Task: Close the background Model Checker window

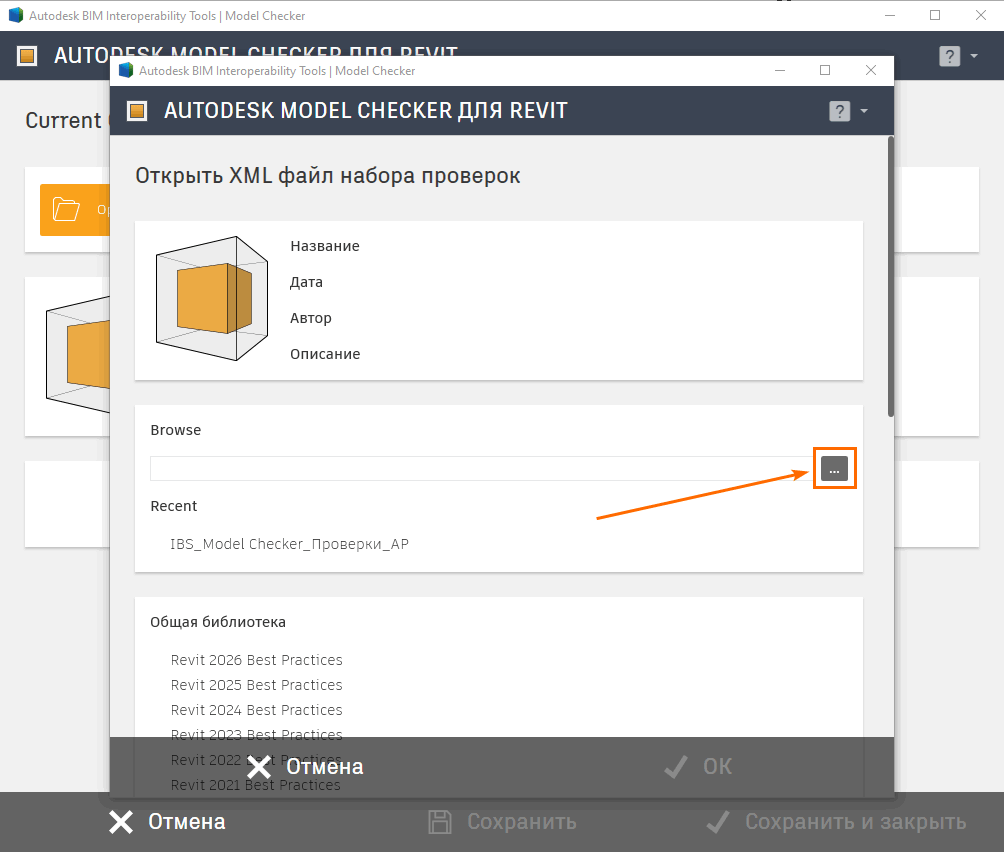Action: (x=981, y=15)
